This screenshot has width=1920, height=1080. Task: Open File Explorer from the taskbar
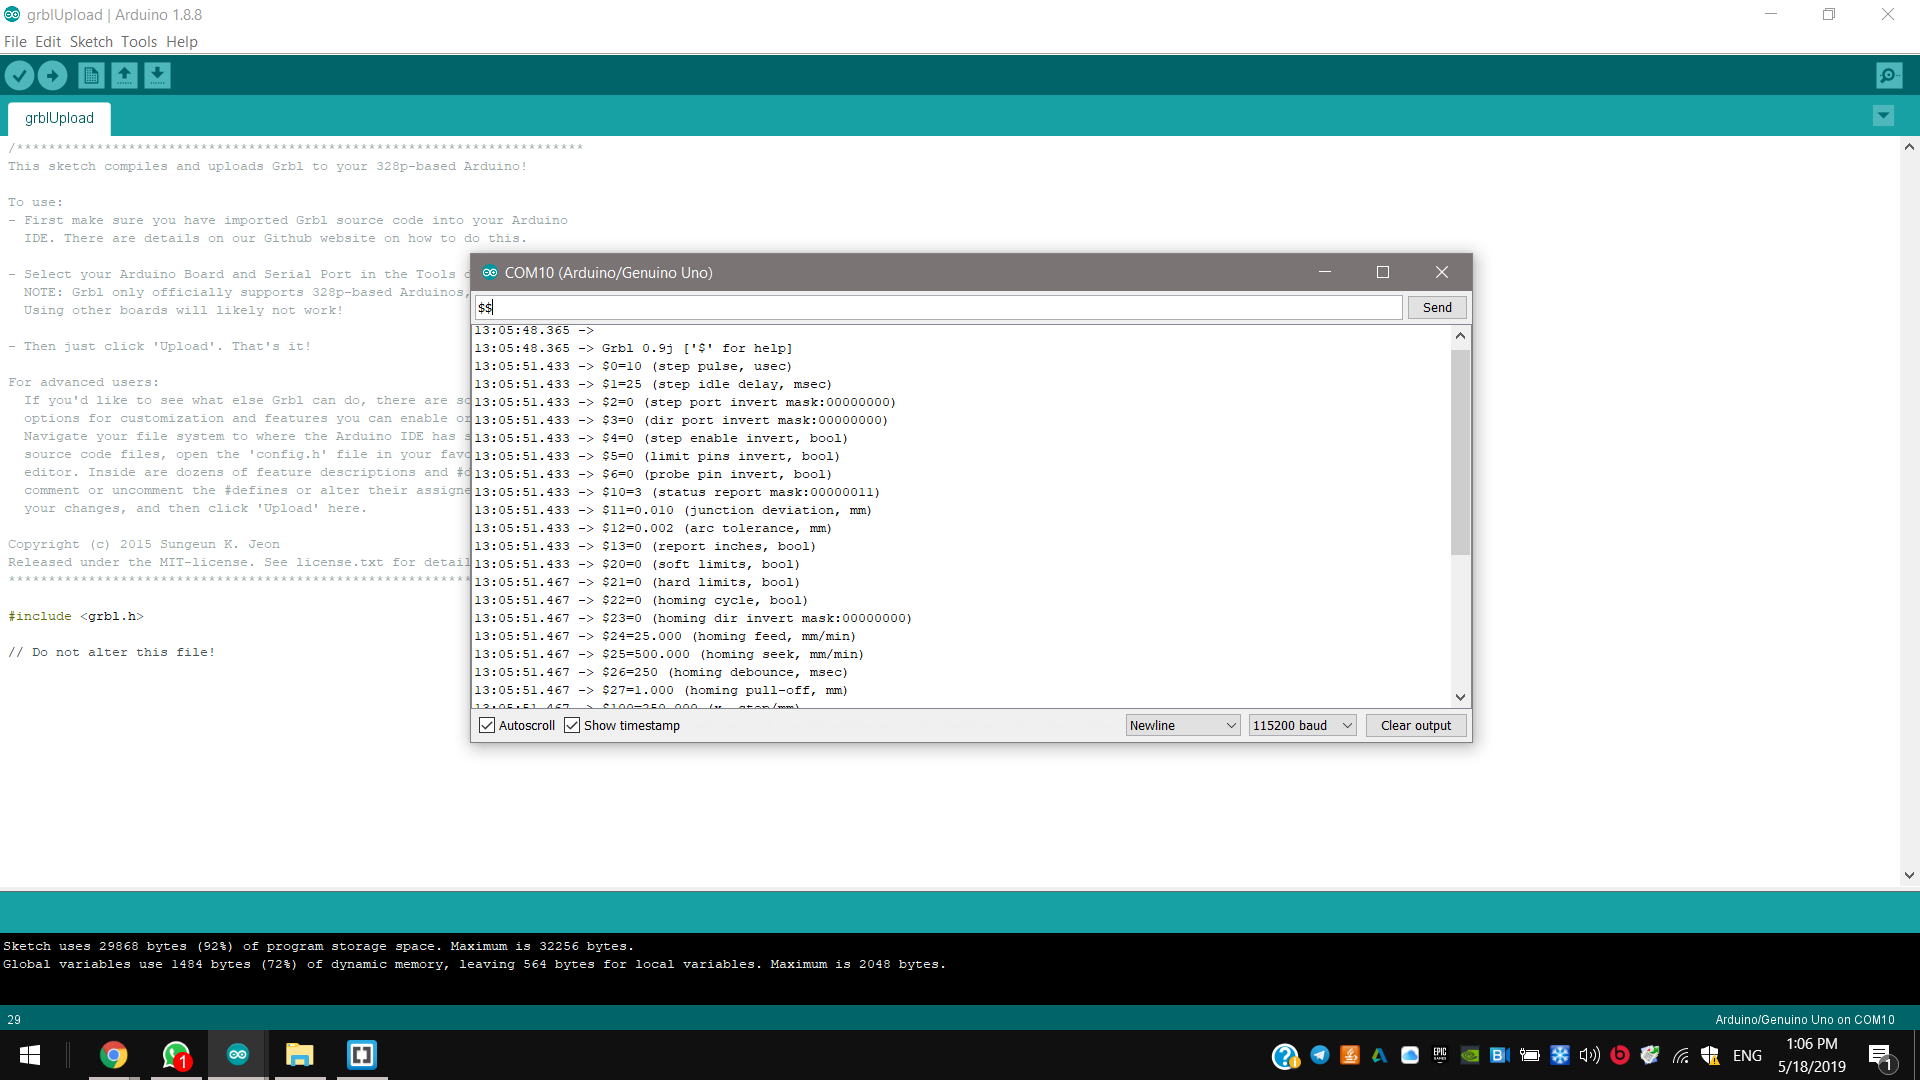tap(299, 1055)
